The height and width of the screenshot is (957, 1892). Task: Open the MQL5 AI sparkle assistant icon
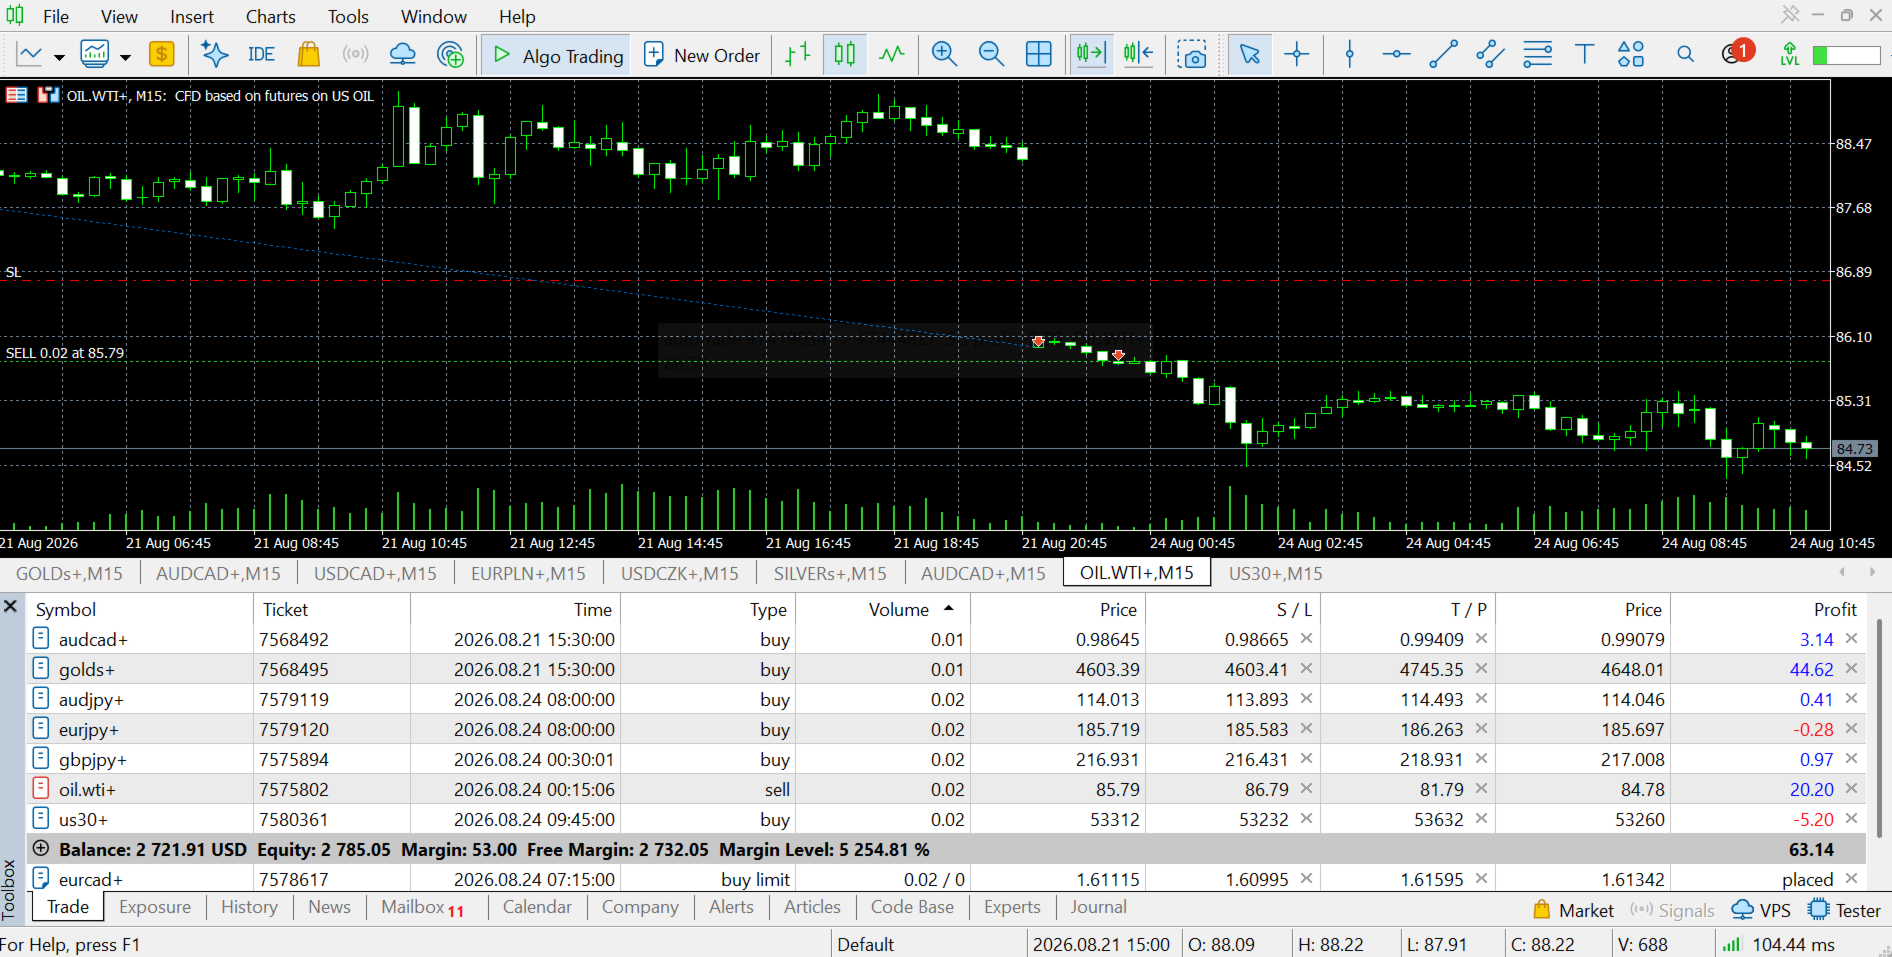tap(214, 54)
